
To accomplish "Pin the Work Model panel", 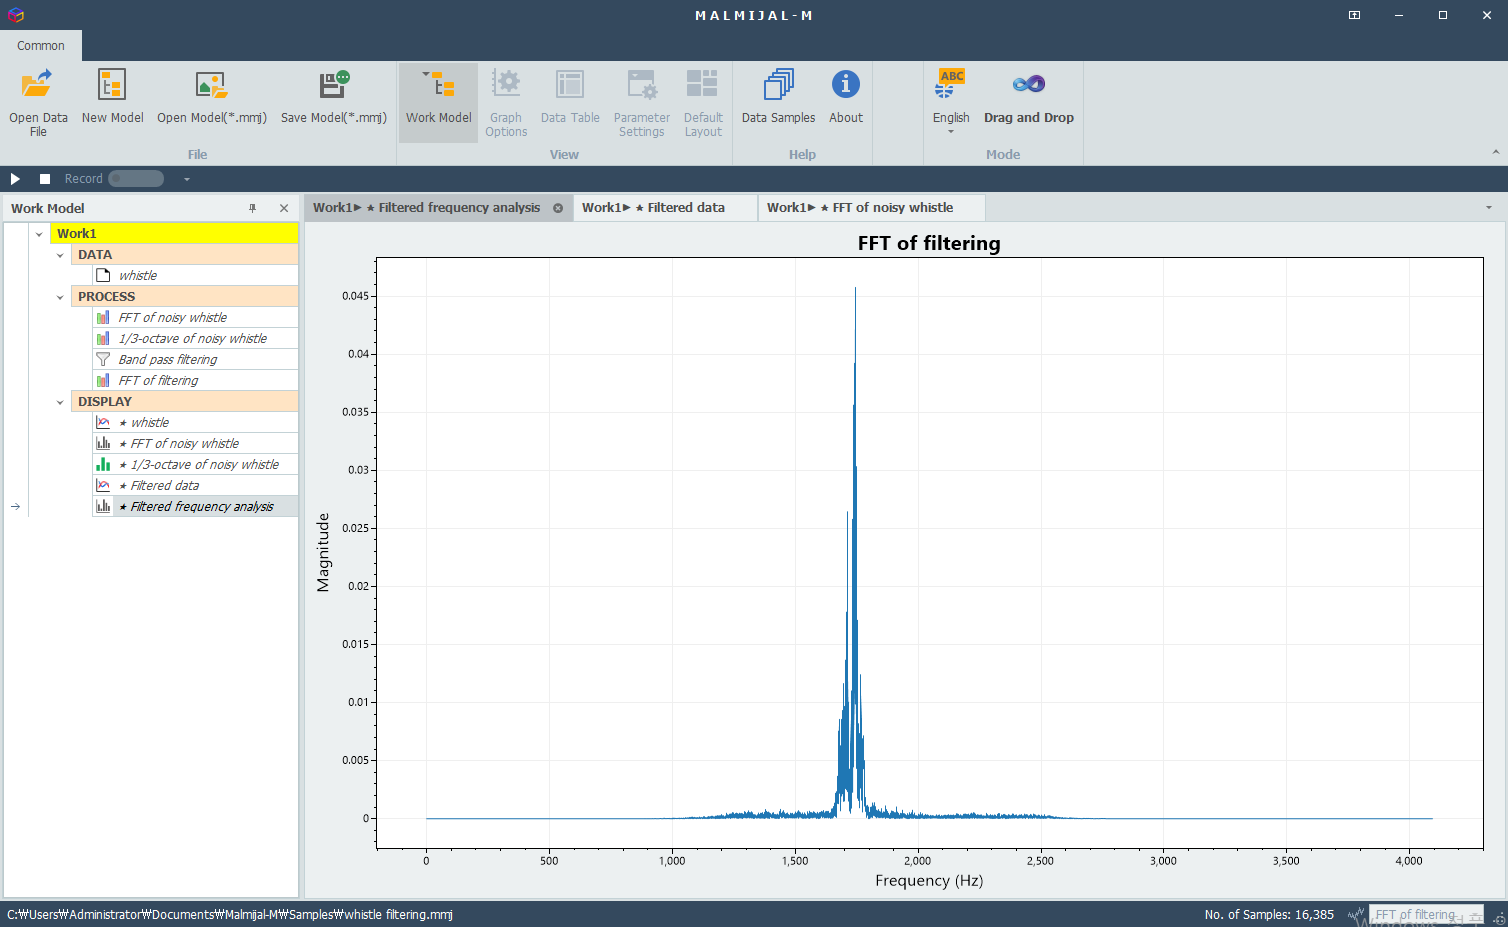I will pos(252,208).
